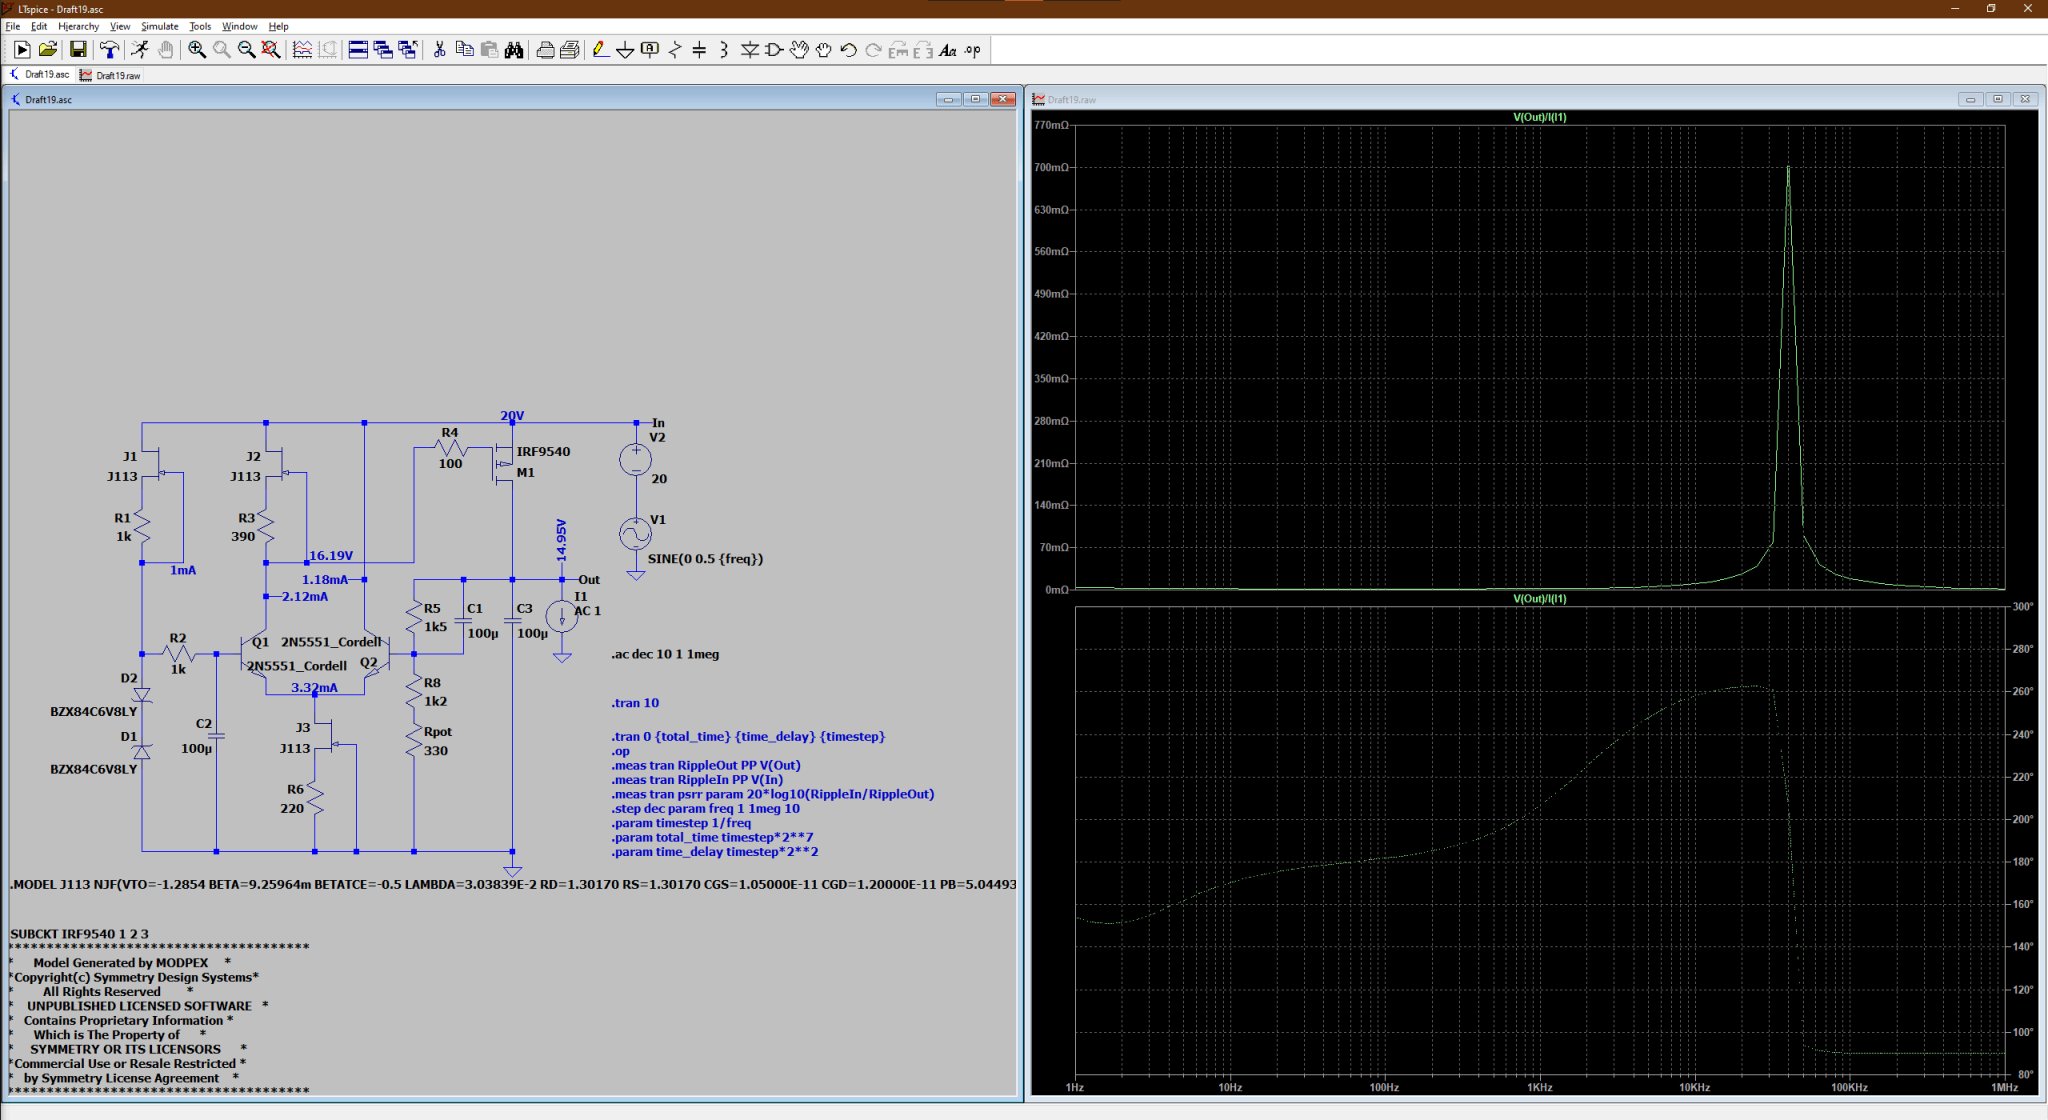The width and height of the screenshot is (2048, 1120).
Task: Click the Zoom Out magnifier icon
Action: click(246, 50)
